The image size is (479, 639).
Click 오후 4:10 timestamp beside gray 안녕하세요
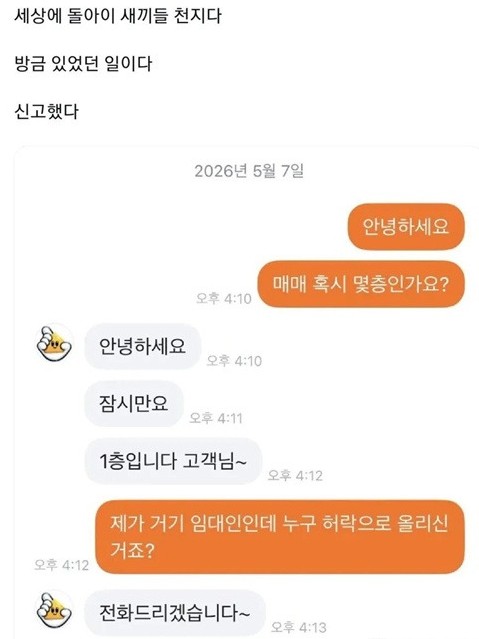[234, 361]
